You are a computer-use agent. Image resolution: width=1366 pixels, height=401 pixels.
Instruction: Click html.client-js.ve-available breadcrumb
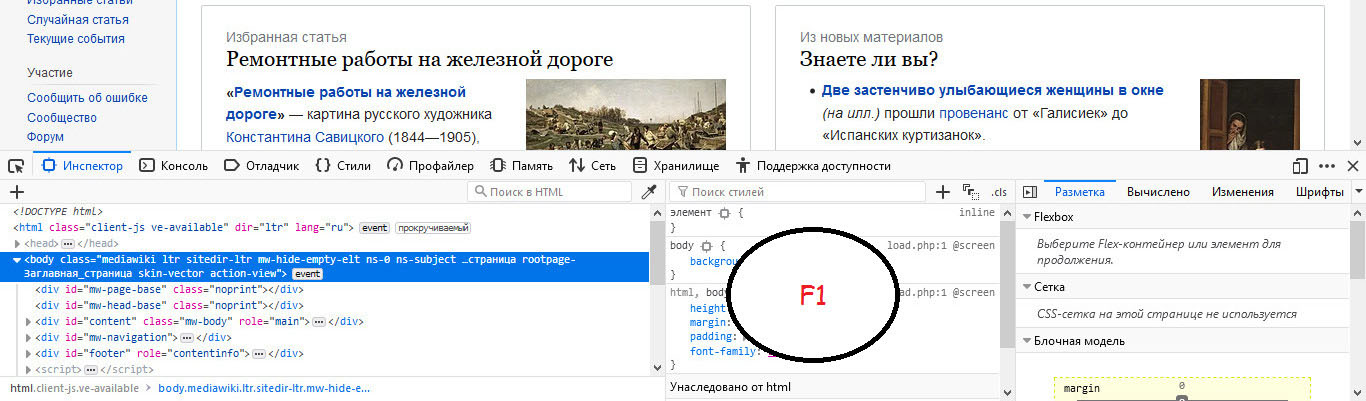click(74, 388)
